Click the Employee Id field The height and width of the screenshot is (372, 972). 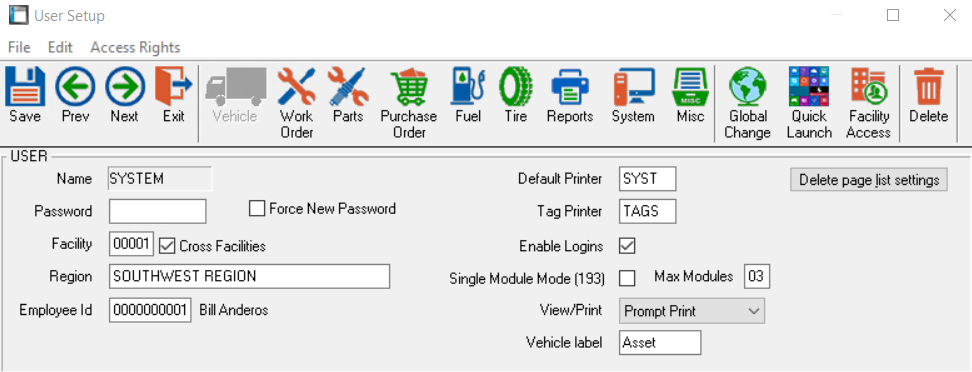[x=150, y=311]
